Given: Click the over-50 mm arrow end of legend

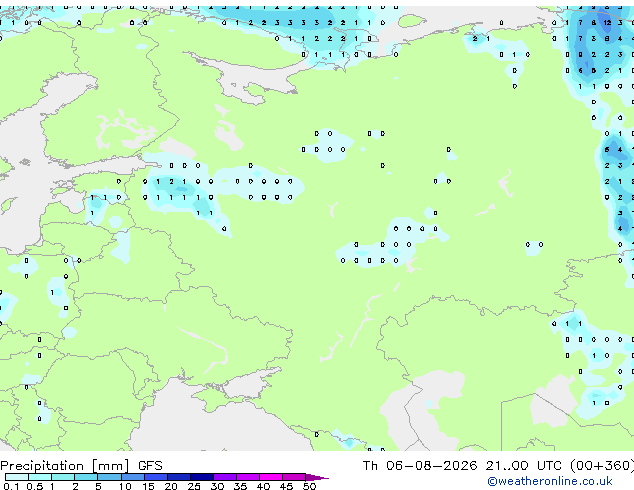Looking at the screenshot, I should tap(317, 477).
